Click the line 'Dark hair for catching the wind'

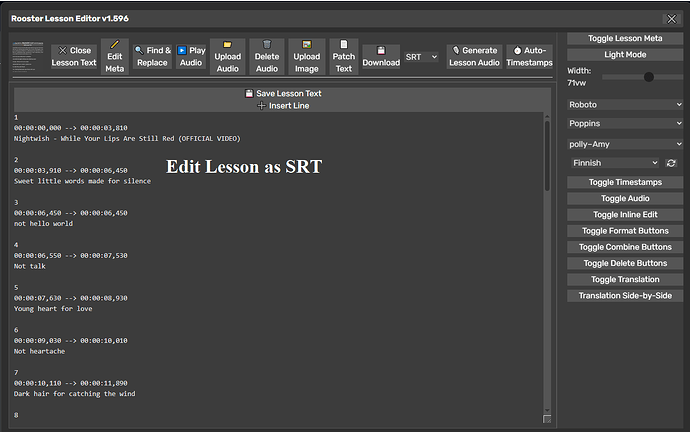[74, 394]
